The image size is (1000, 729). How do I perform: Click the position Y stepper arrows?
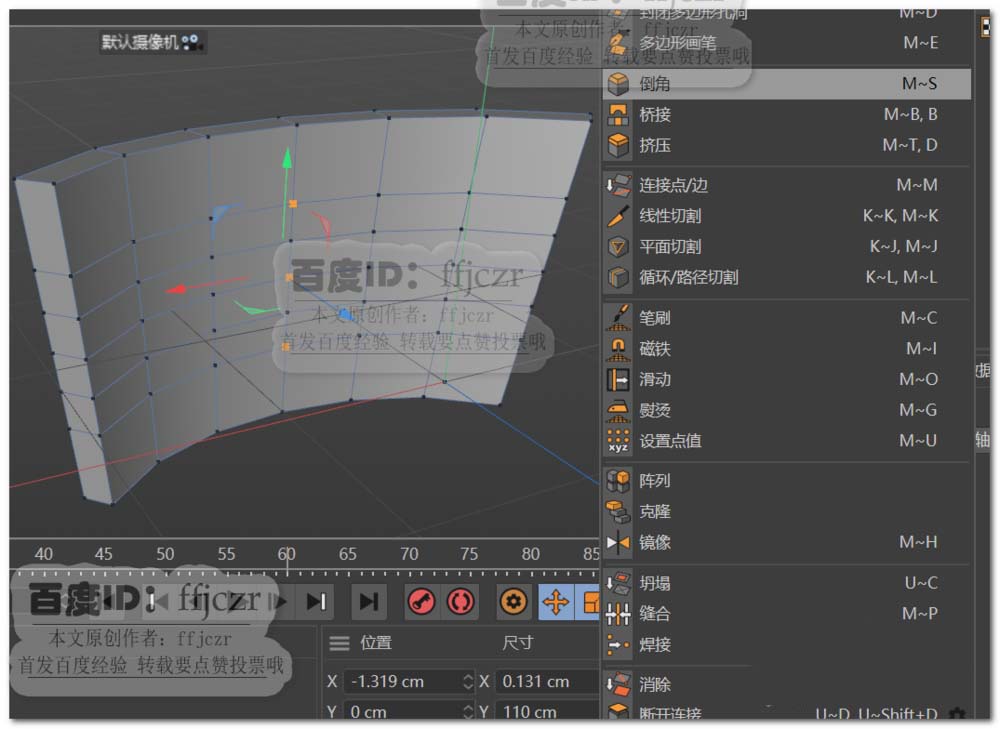tap(468, 711)
